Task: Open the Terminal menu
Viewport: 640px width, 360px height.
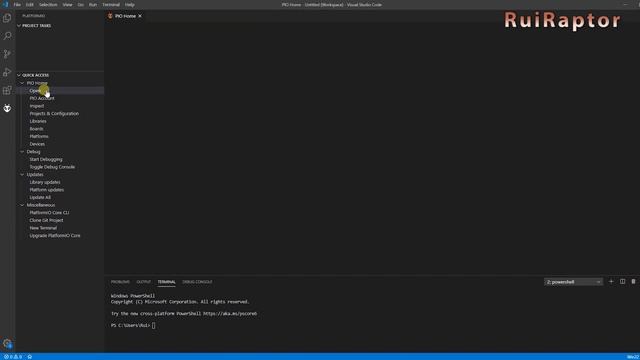Action: [x=111, y=4]
